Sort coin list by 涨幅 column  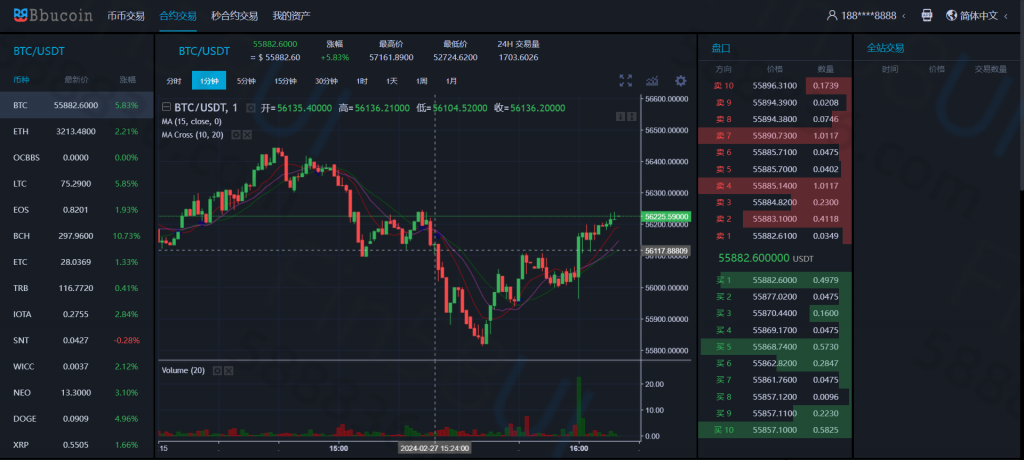127,79
